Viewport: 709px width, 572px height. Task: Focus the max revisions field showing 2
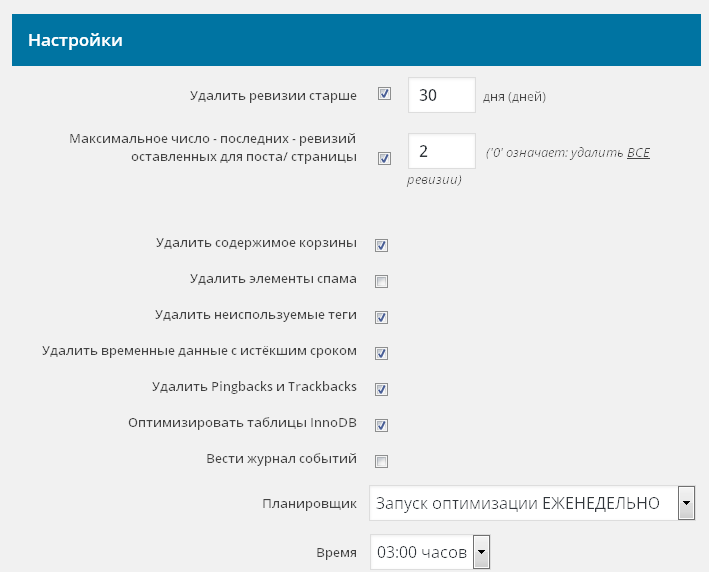(x=441, y=152)
